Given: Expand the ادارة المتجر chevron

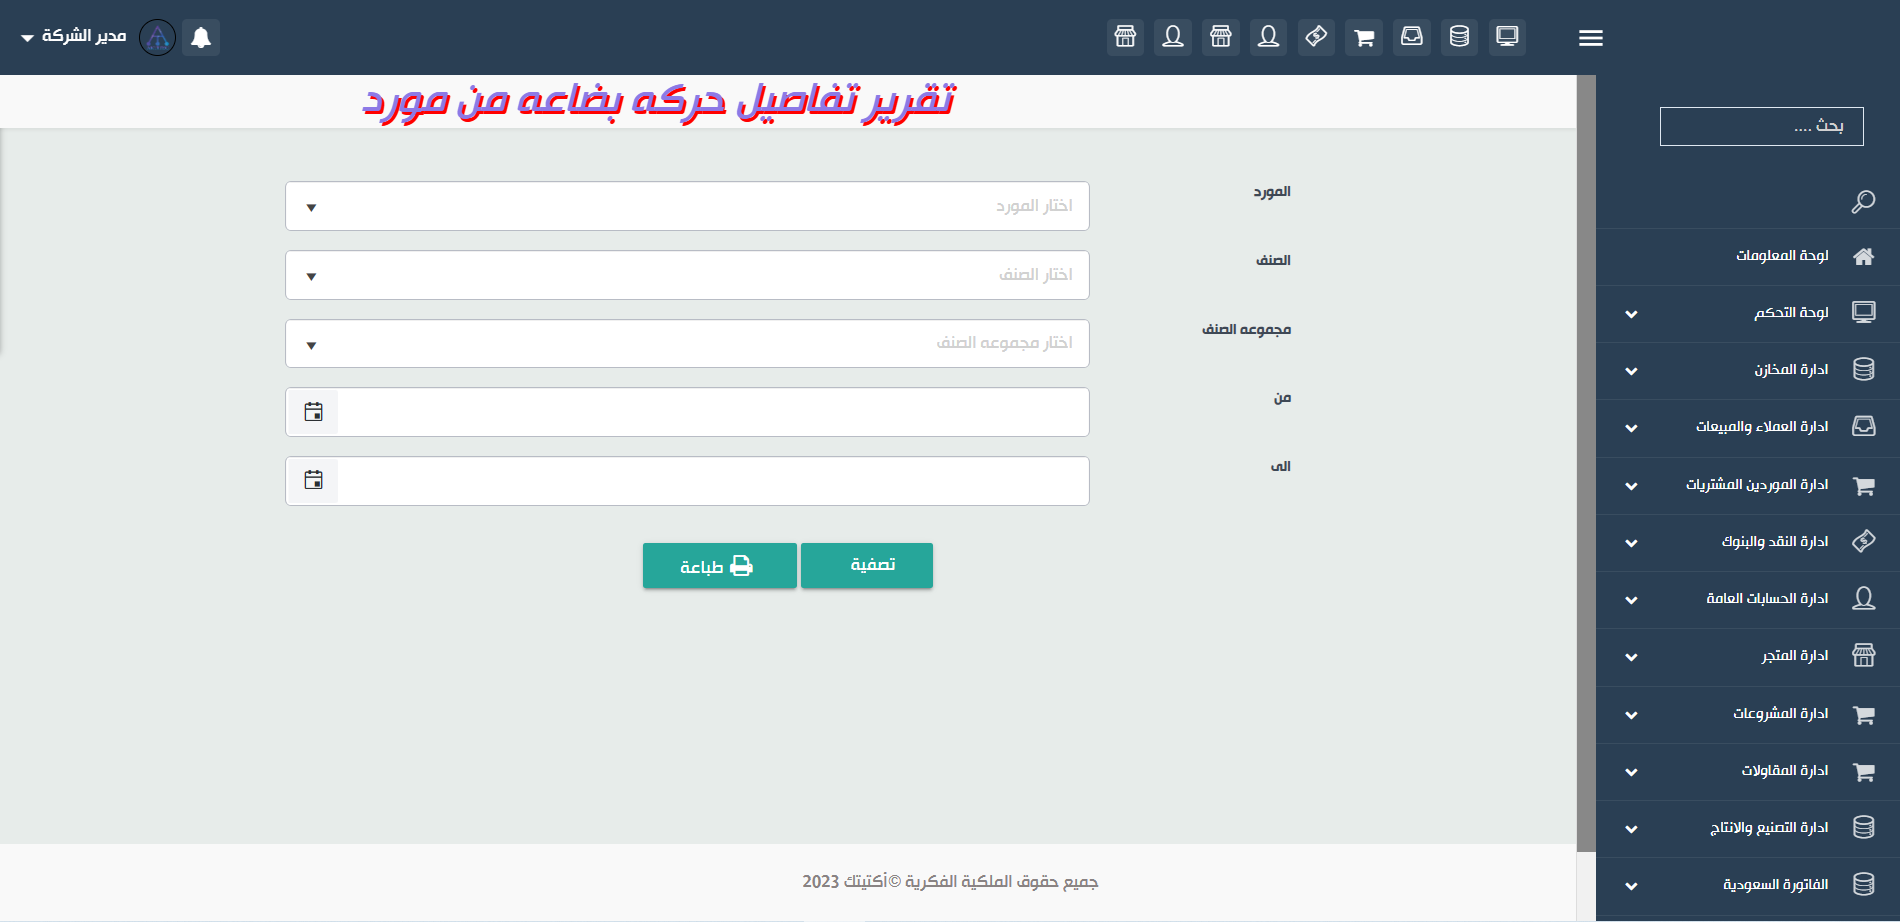Looking at the screenshot, I should click(1631, 657).
